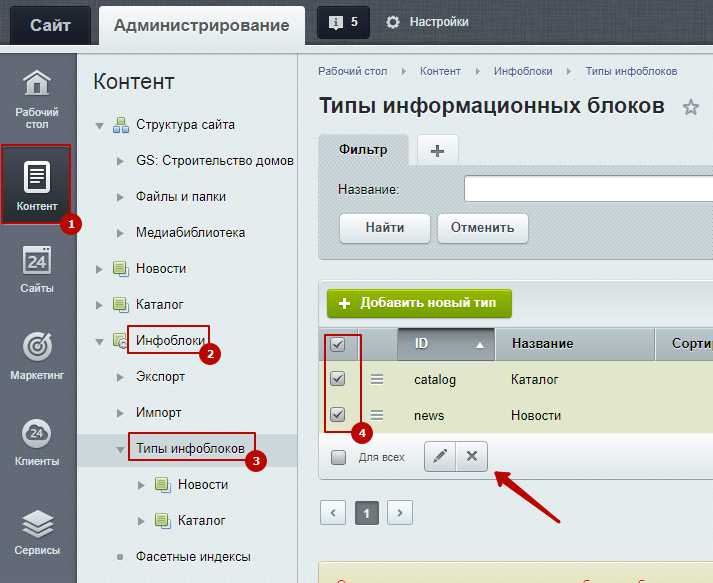
Task: Open the Клиенты sidebar section
Action: click(x=37, y=442)
